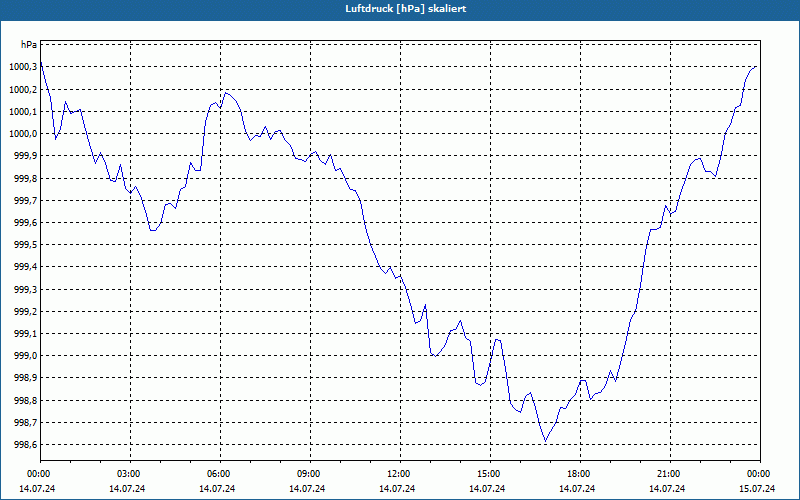Viewport: 800px width, 500px height.
Task: Click the 1000,3 y-axis label
Action: [x=22, y=67]
